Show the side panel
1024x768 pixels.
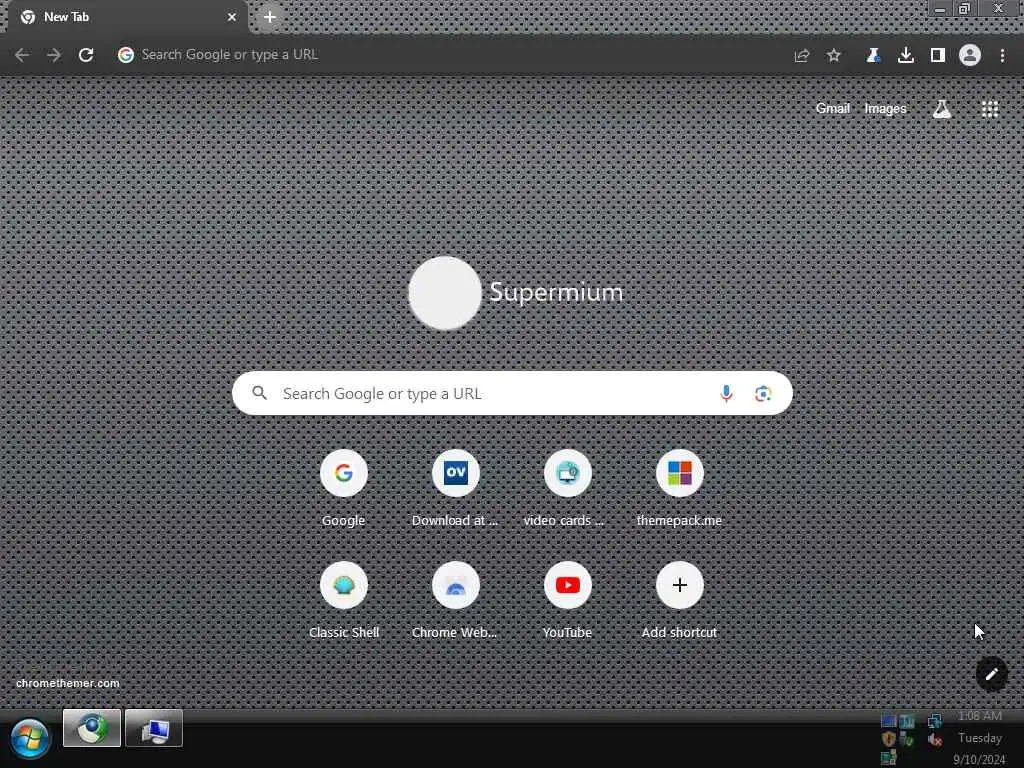[938, 56]
